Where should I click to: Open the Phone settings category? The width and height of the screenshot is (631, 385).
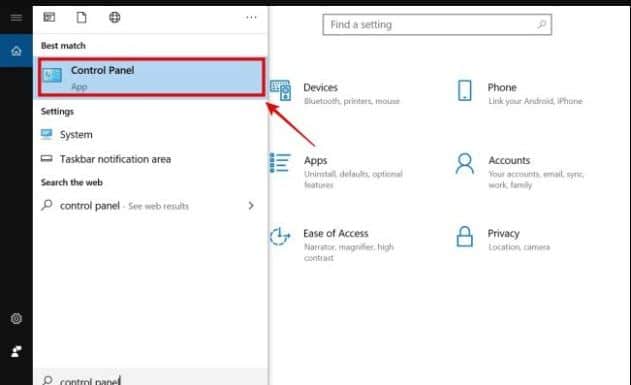pos(520,93)
